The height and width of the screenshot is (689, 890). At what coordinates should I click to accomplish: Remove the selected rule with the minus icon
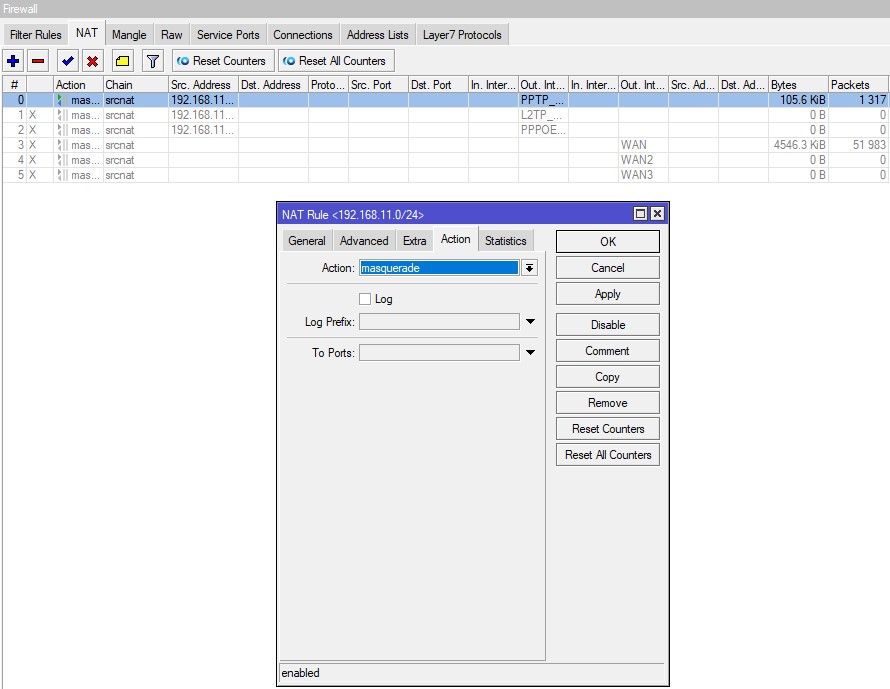click(38, 61)
